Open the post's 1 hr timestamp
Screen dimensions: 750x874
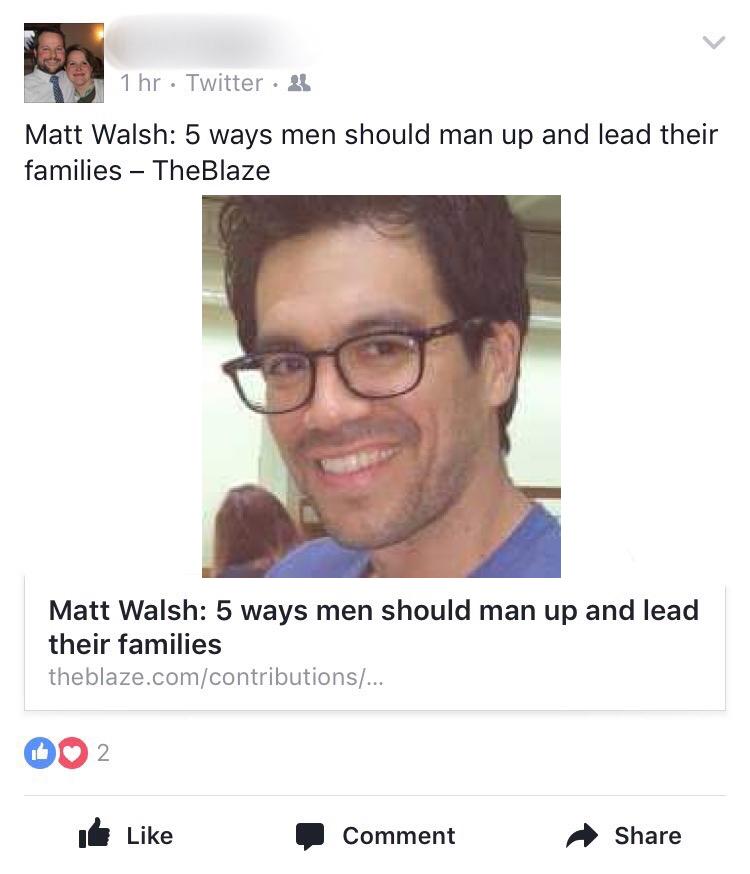[x=140, y=83]
